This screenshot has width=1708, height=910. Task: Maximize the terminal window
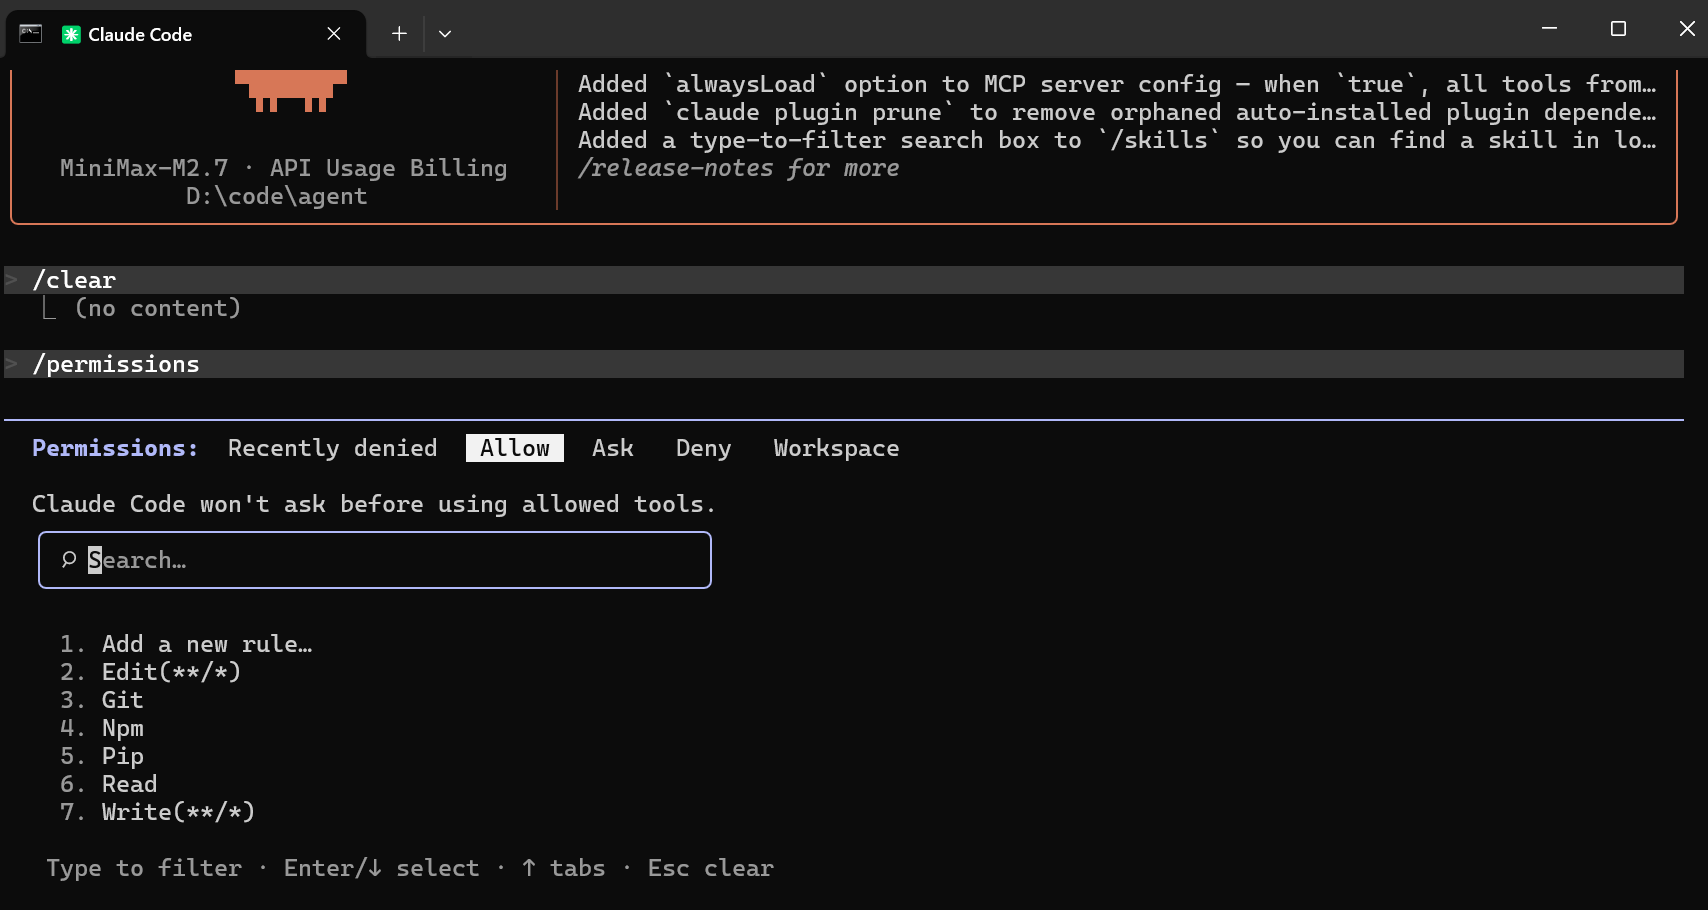(x=1618, y=29)
